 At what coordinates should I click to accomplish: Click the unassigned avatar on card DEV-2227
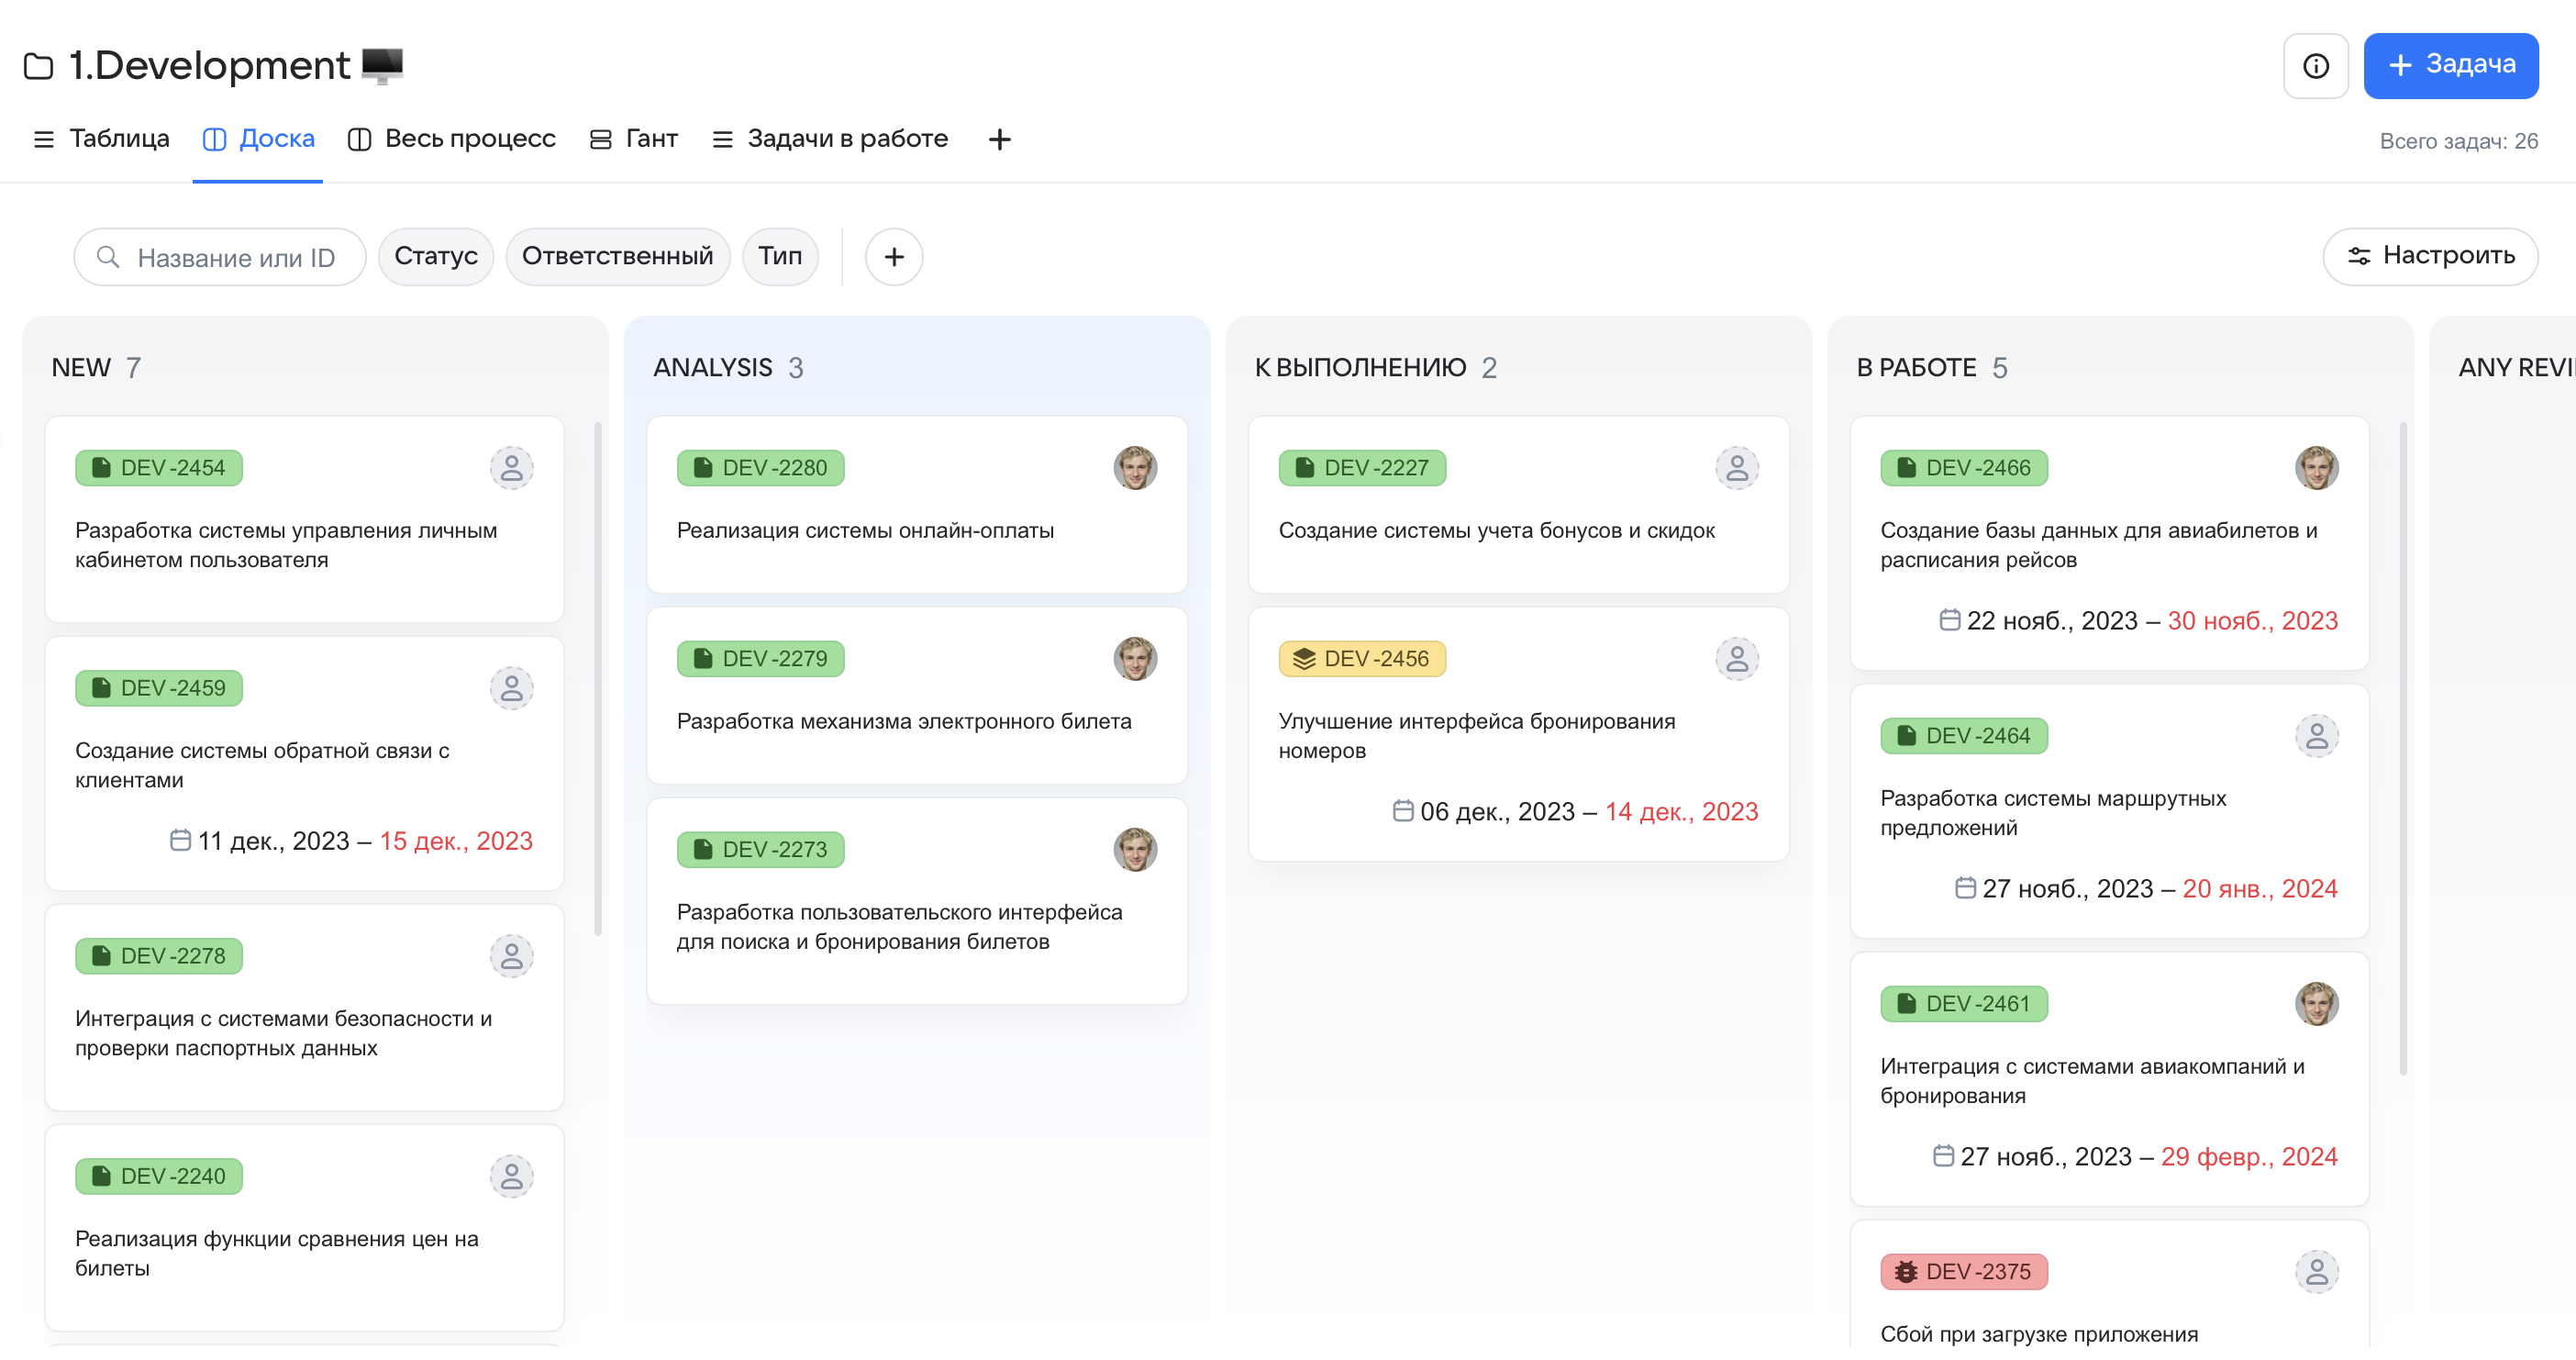click(1736, 468)
